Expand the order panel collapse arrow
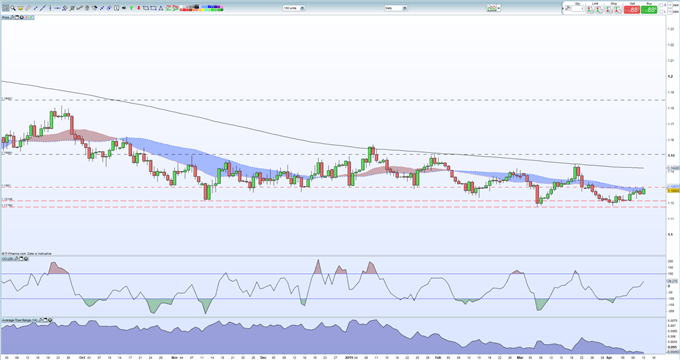The height and width of the screenshot is (360, 680). tap(562, 8)
